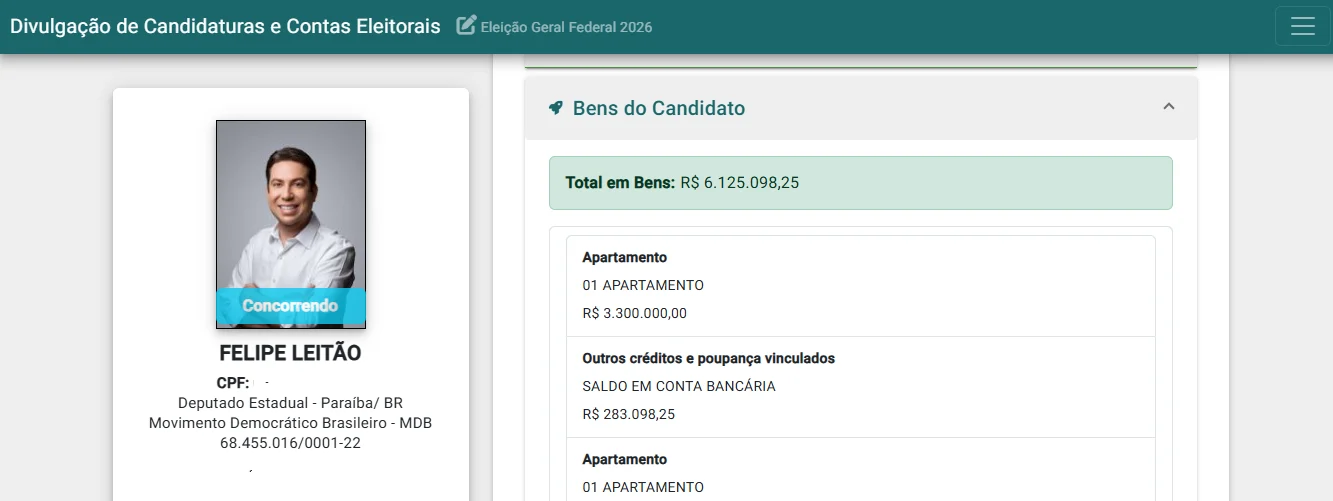The image size is (1333, 501).
Task: Click the R$ 3.300.000,00 asset value
Action: (635, 313)
